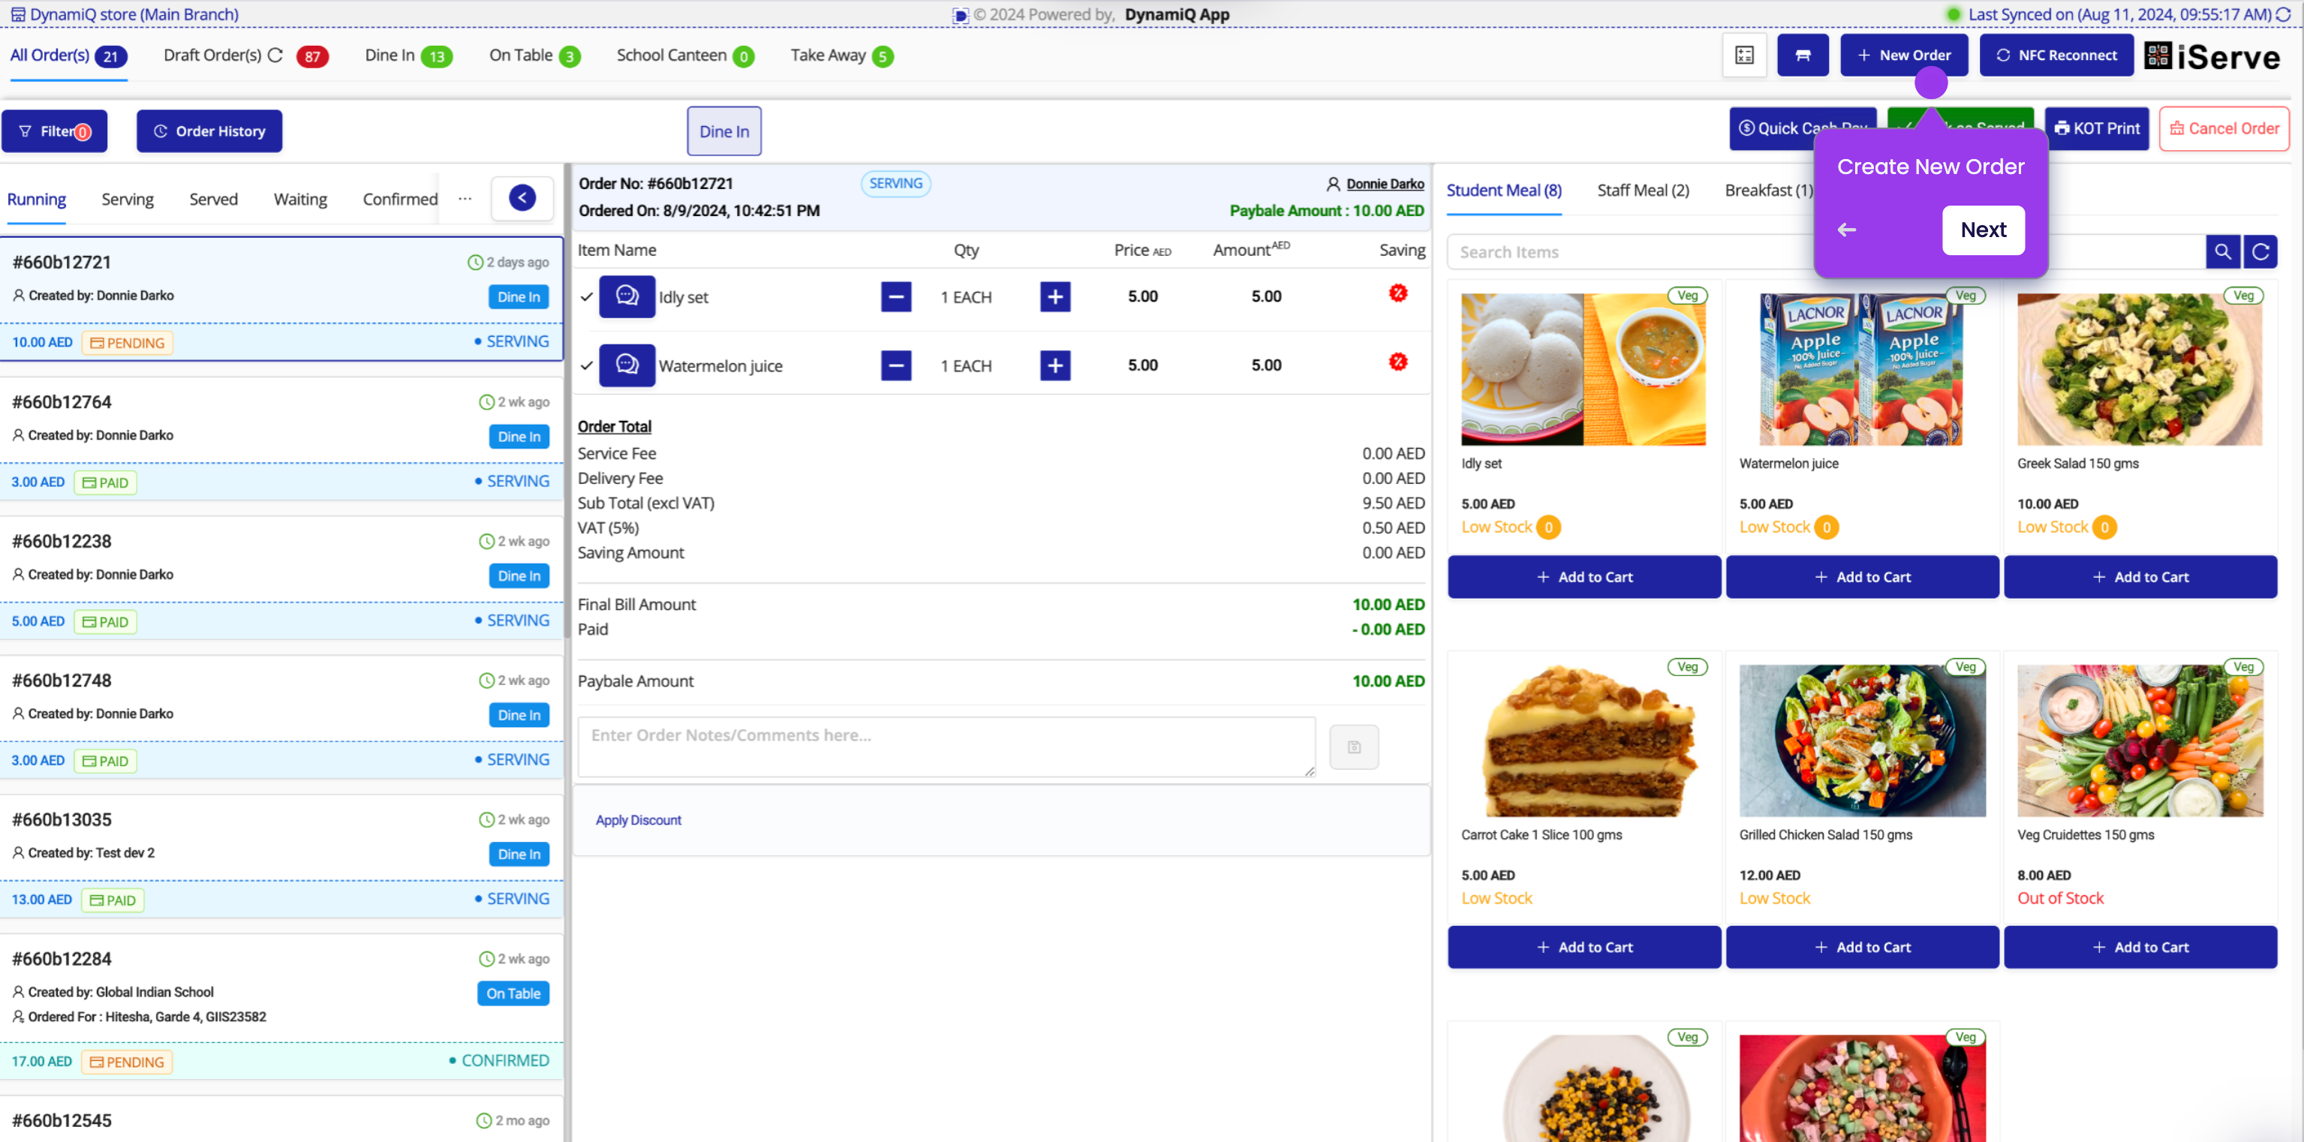Click the order notes text field
This screenshot has width=2304, height=1142.
coord(945,746)
